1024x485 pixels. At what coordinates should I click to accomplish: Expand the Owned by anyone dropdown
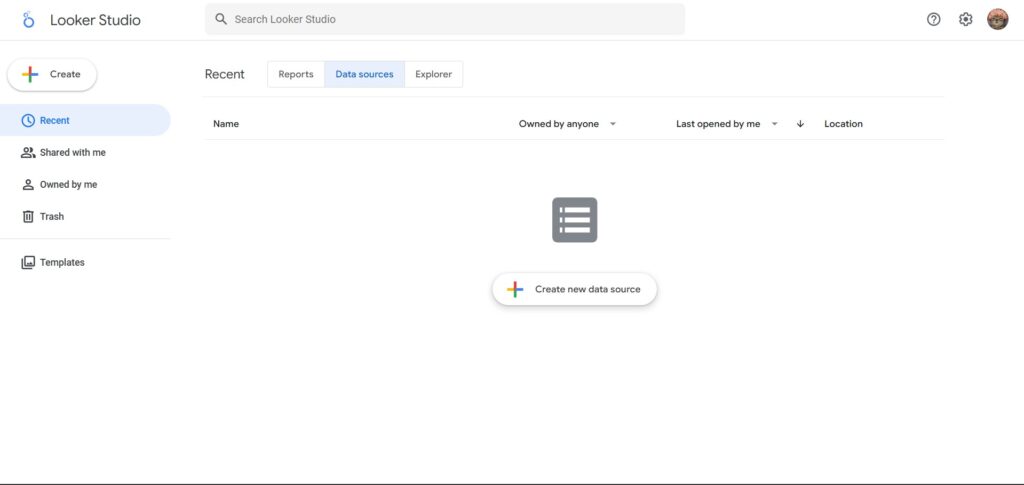pyautogui.click(x=568, y=124)
